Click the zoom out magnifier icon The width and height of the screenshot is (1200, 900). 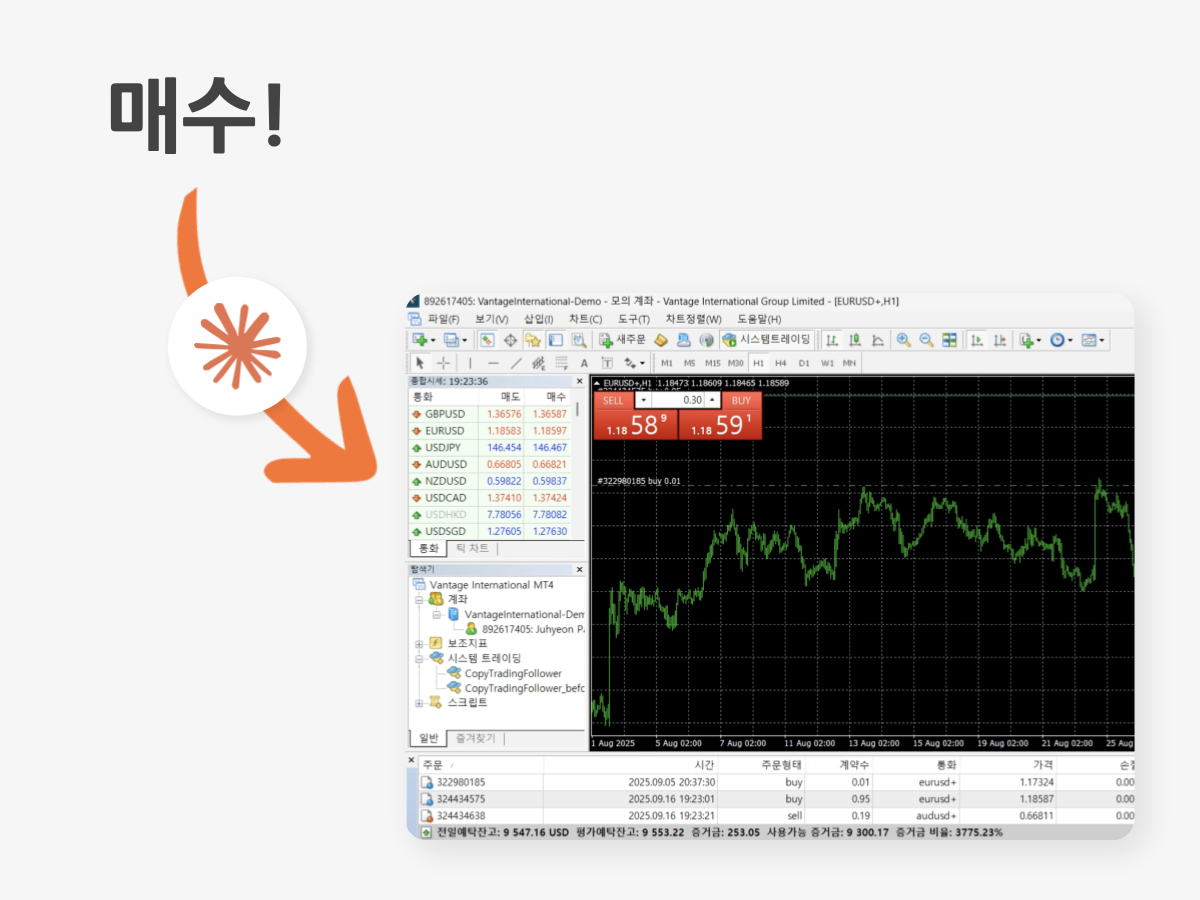pos(926,340)
